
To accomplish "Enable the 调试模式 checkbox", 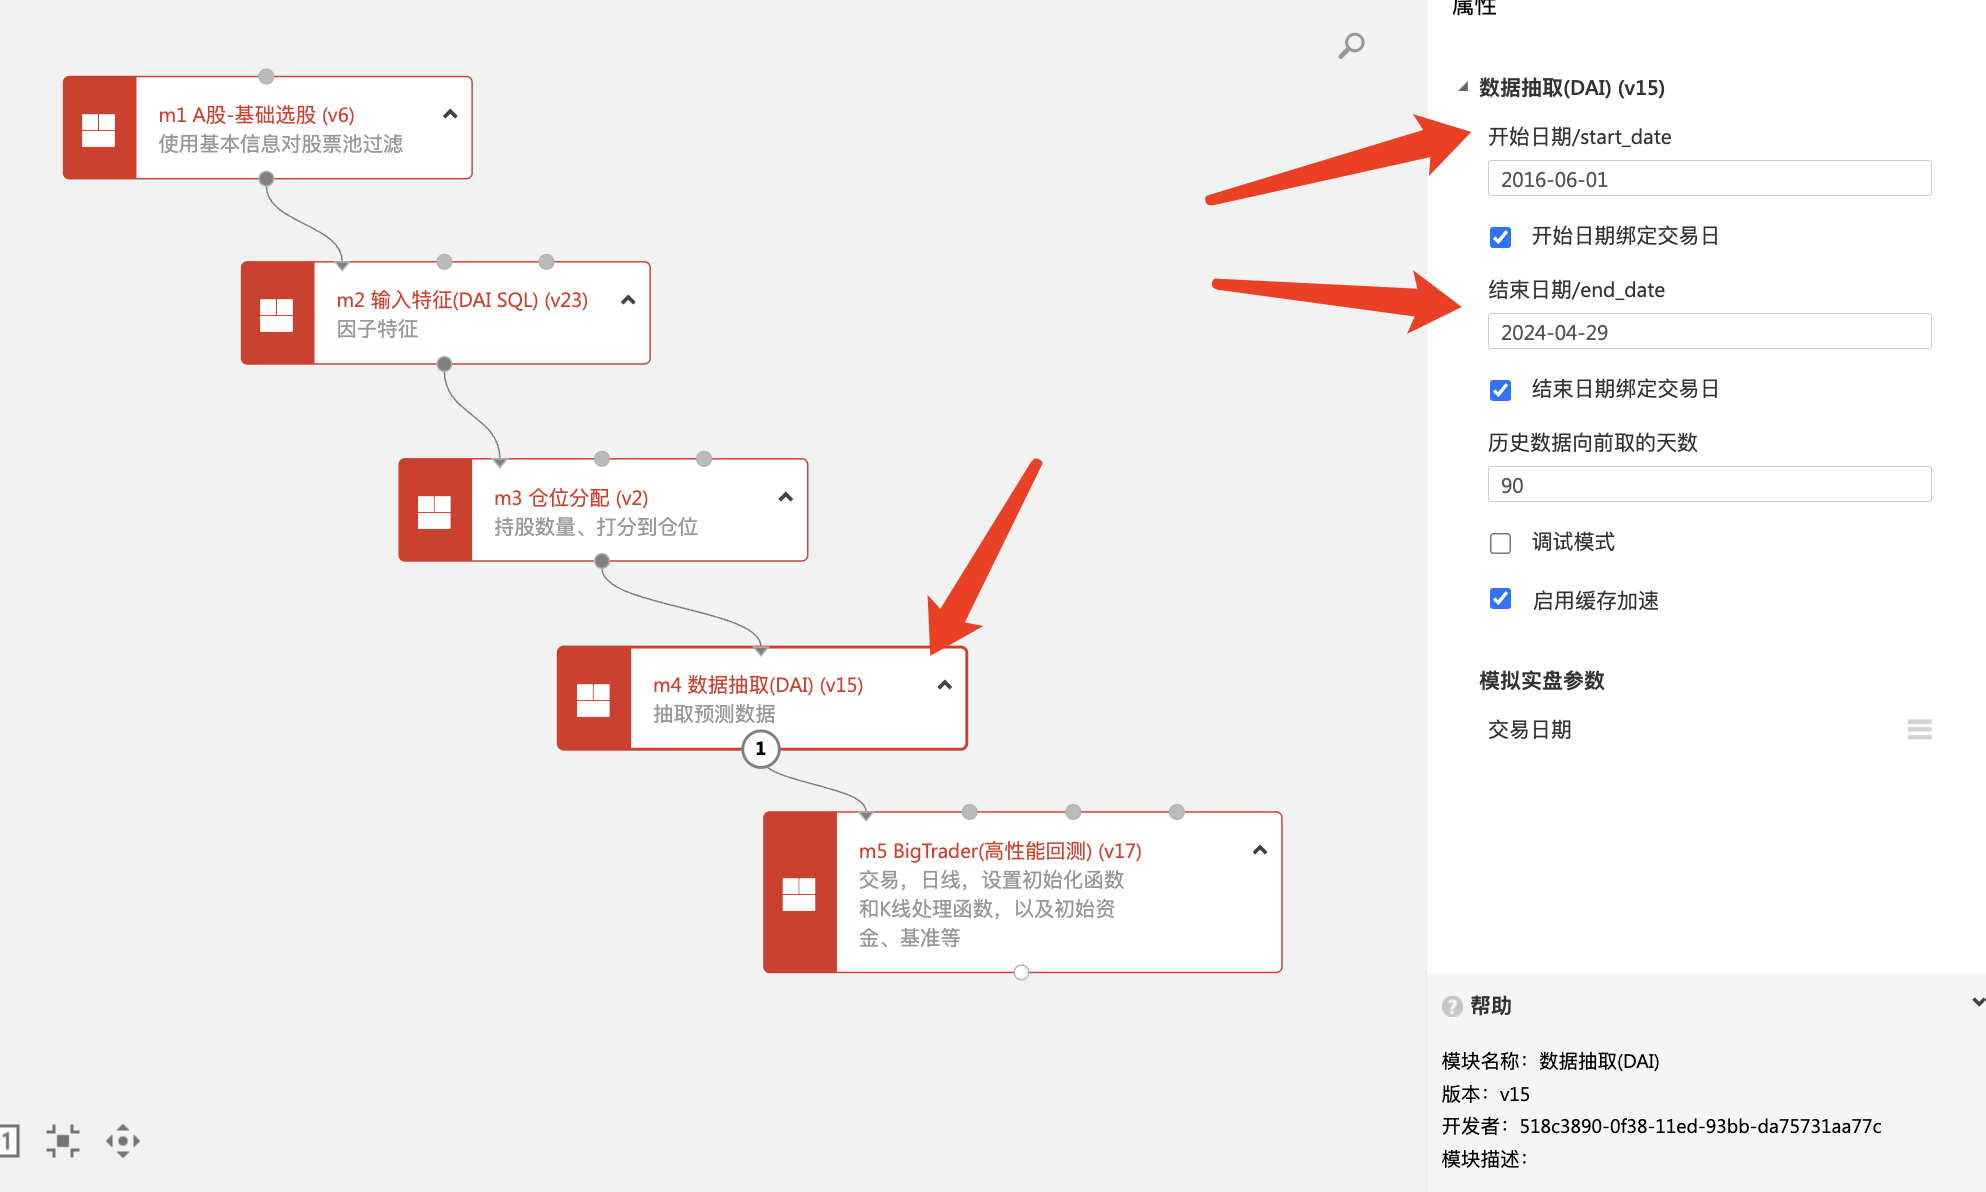I will pyautogui.click(x=1500, y=543).
